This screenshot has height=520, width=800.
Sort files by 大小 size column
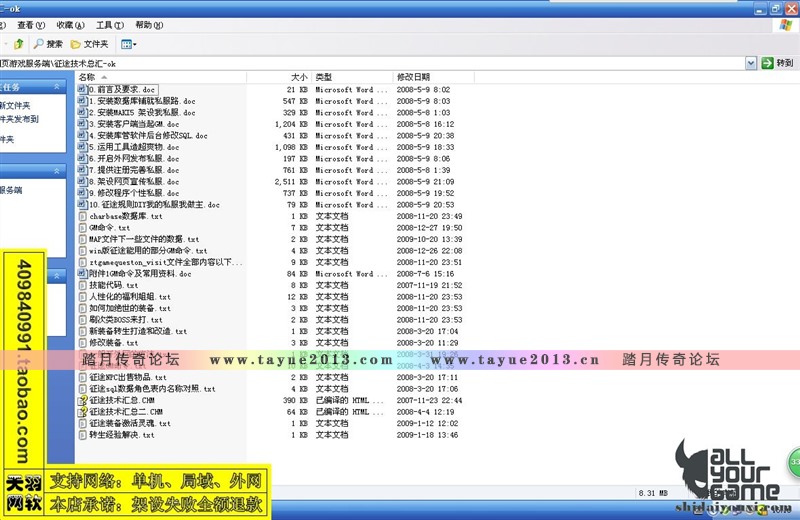point(298,77)
